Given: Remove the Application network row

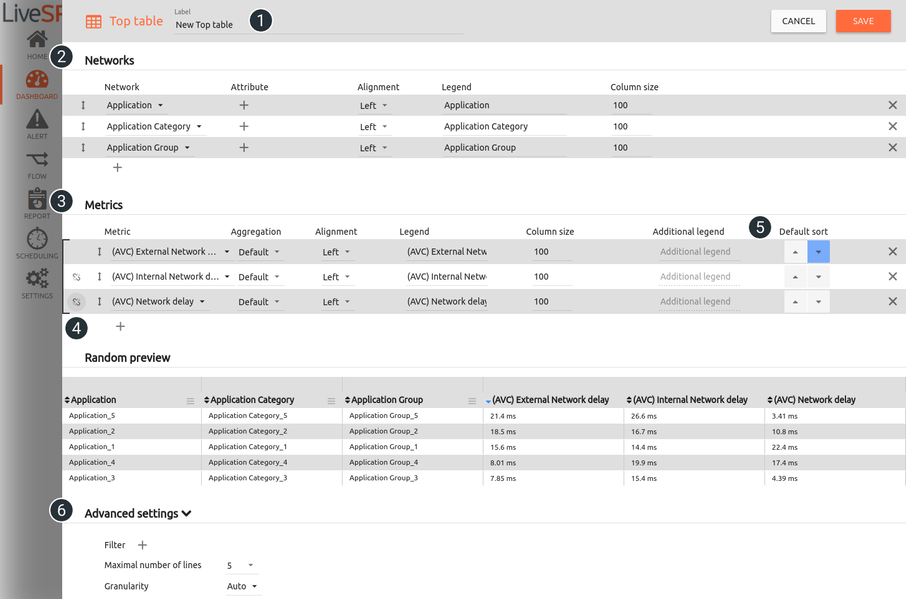Looking at the screenshot, I should point(893,105).
